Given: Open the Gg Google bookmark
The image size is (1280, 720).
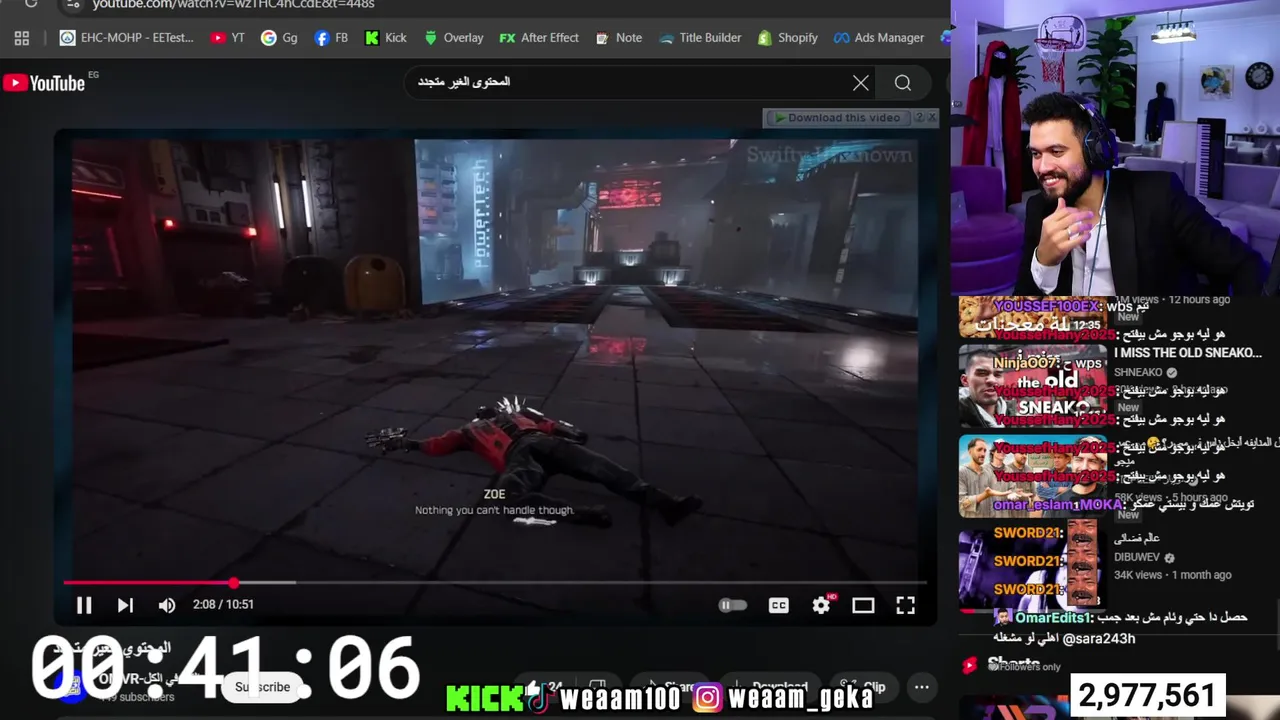Looking at the screenshot, I should tap(280, 38).
